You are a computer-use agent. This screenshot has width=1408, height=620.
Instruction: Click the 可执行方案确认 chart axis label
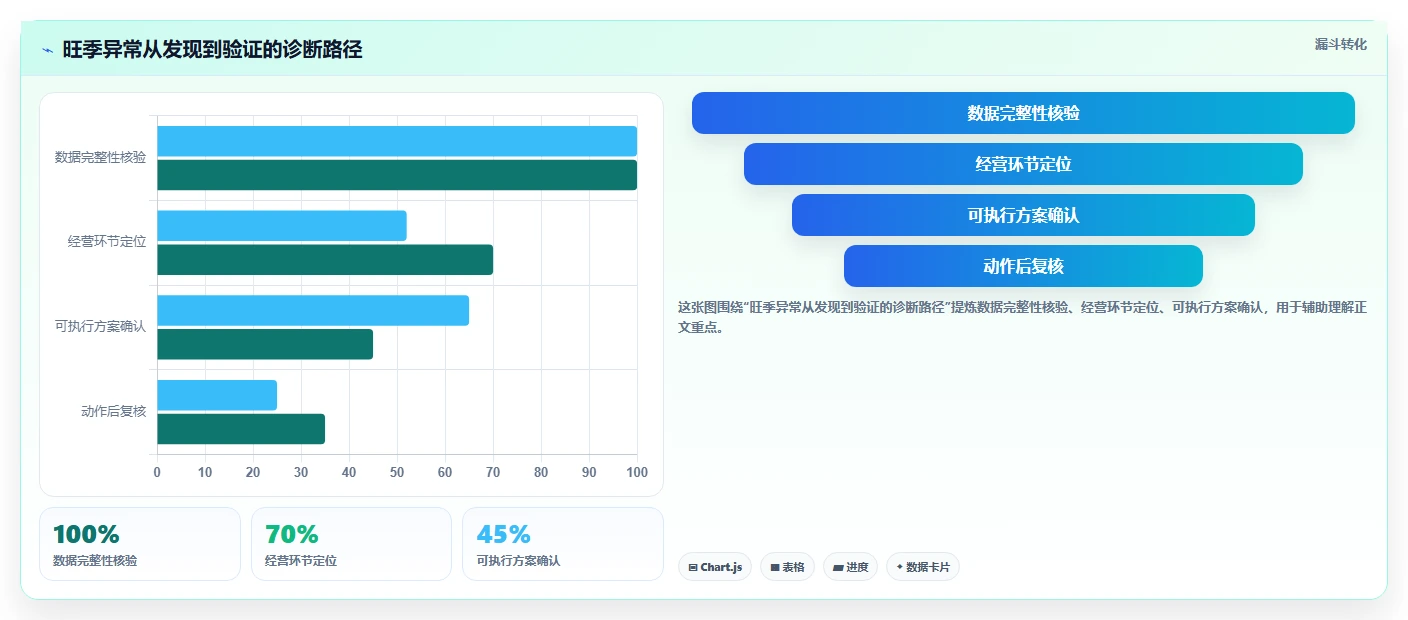100,326
